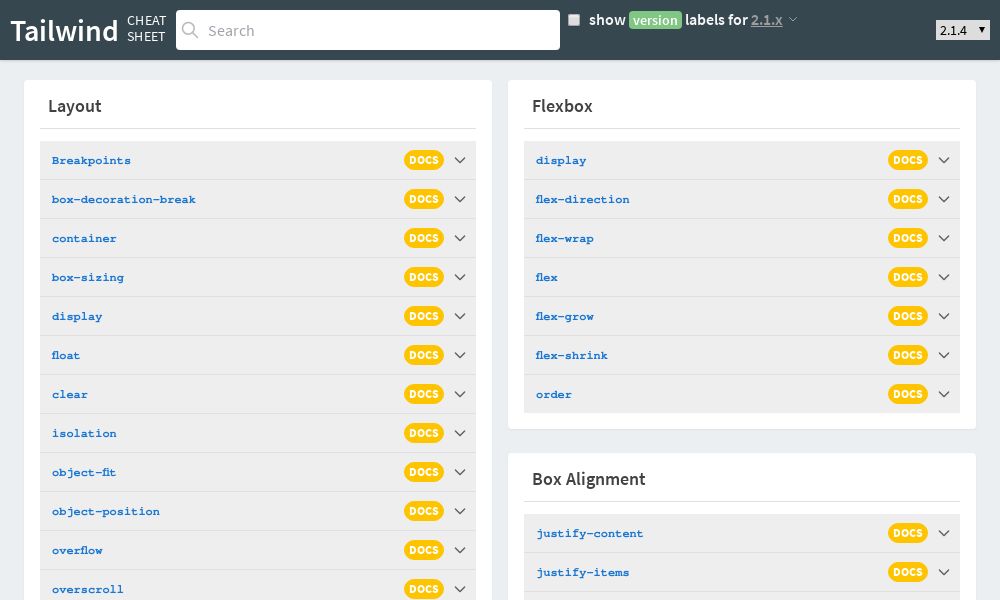Open DOCS for Breakpoints
Viewport: 1000px width, 600px height.
(423, 160)
